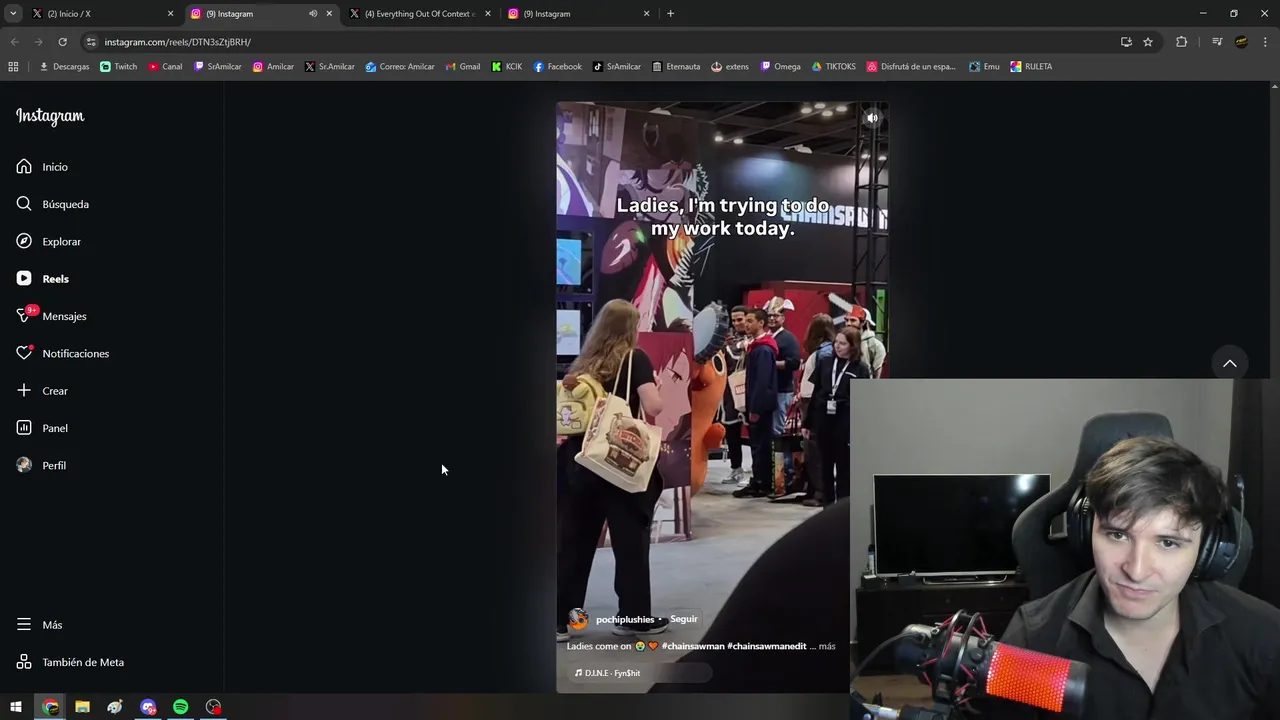
Task: Open RULETA bookmark
Action: click(x=1031, y=67)
